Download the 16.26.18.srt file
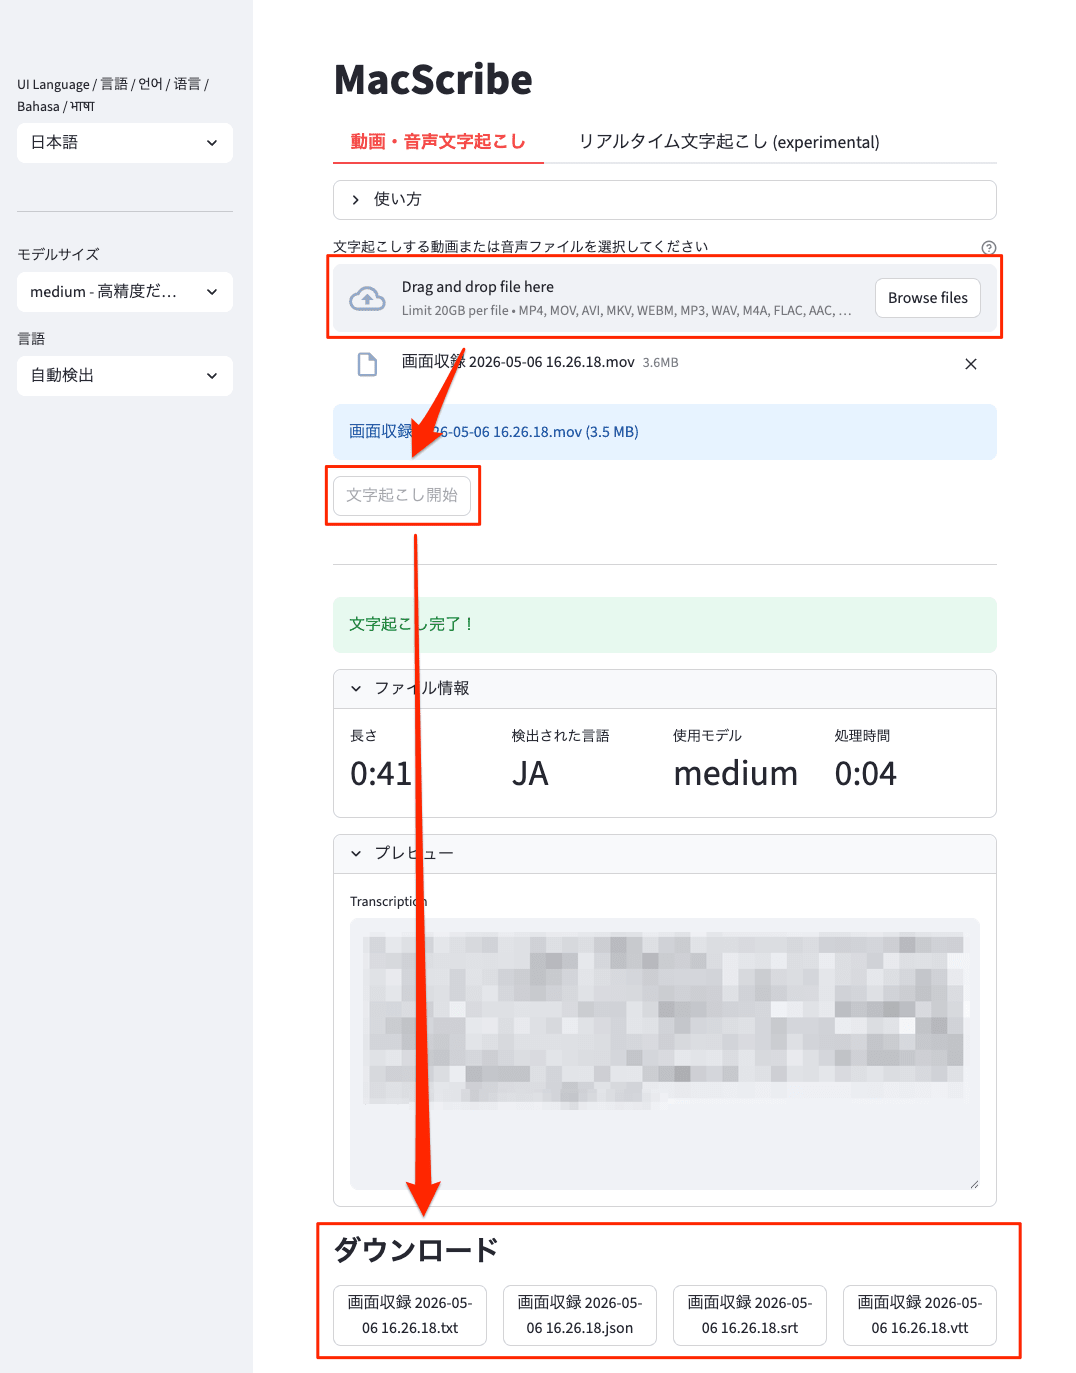This screenshot has height=1373, width=1076. pos(750,1315)
